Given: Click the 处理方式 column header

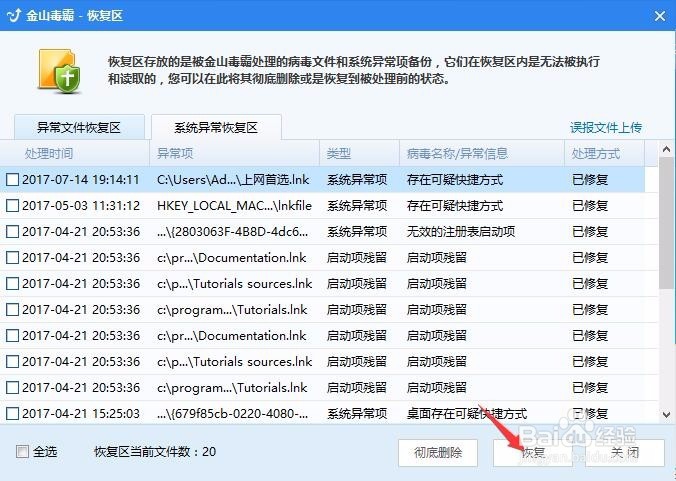Looking at the screenshot, I should point(604,153).
